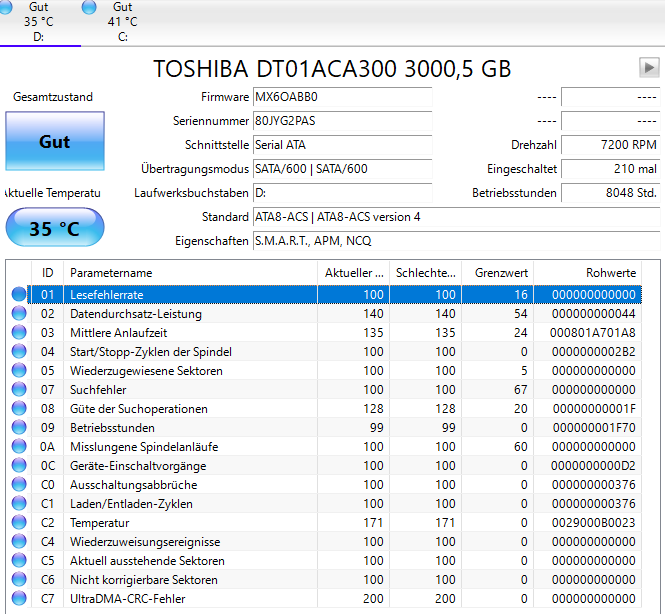Click the Rohwerte column header
The height and width of the screenshot is (614, 665).
point(587,273)
